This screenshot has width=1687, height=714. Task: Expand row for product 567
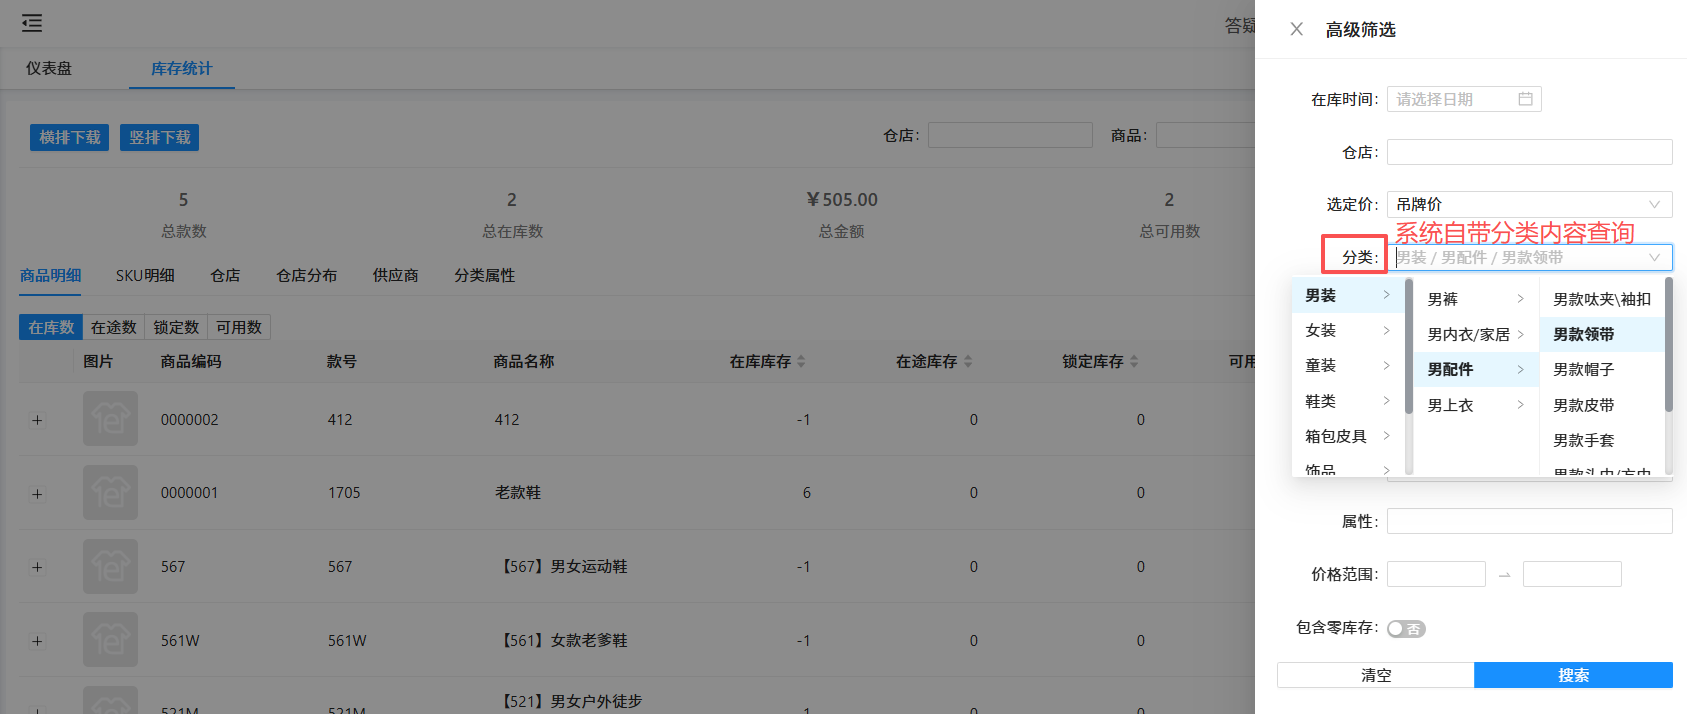[37, 567]
